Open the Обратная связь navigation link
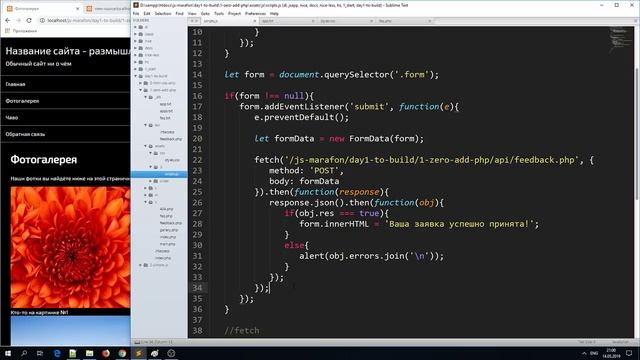 [25, 134]
